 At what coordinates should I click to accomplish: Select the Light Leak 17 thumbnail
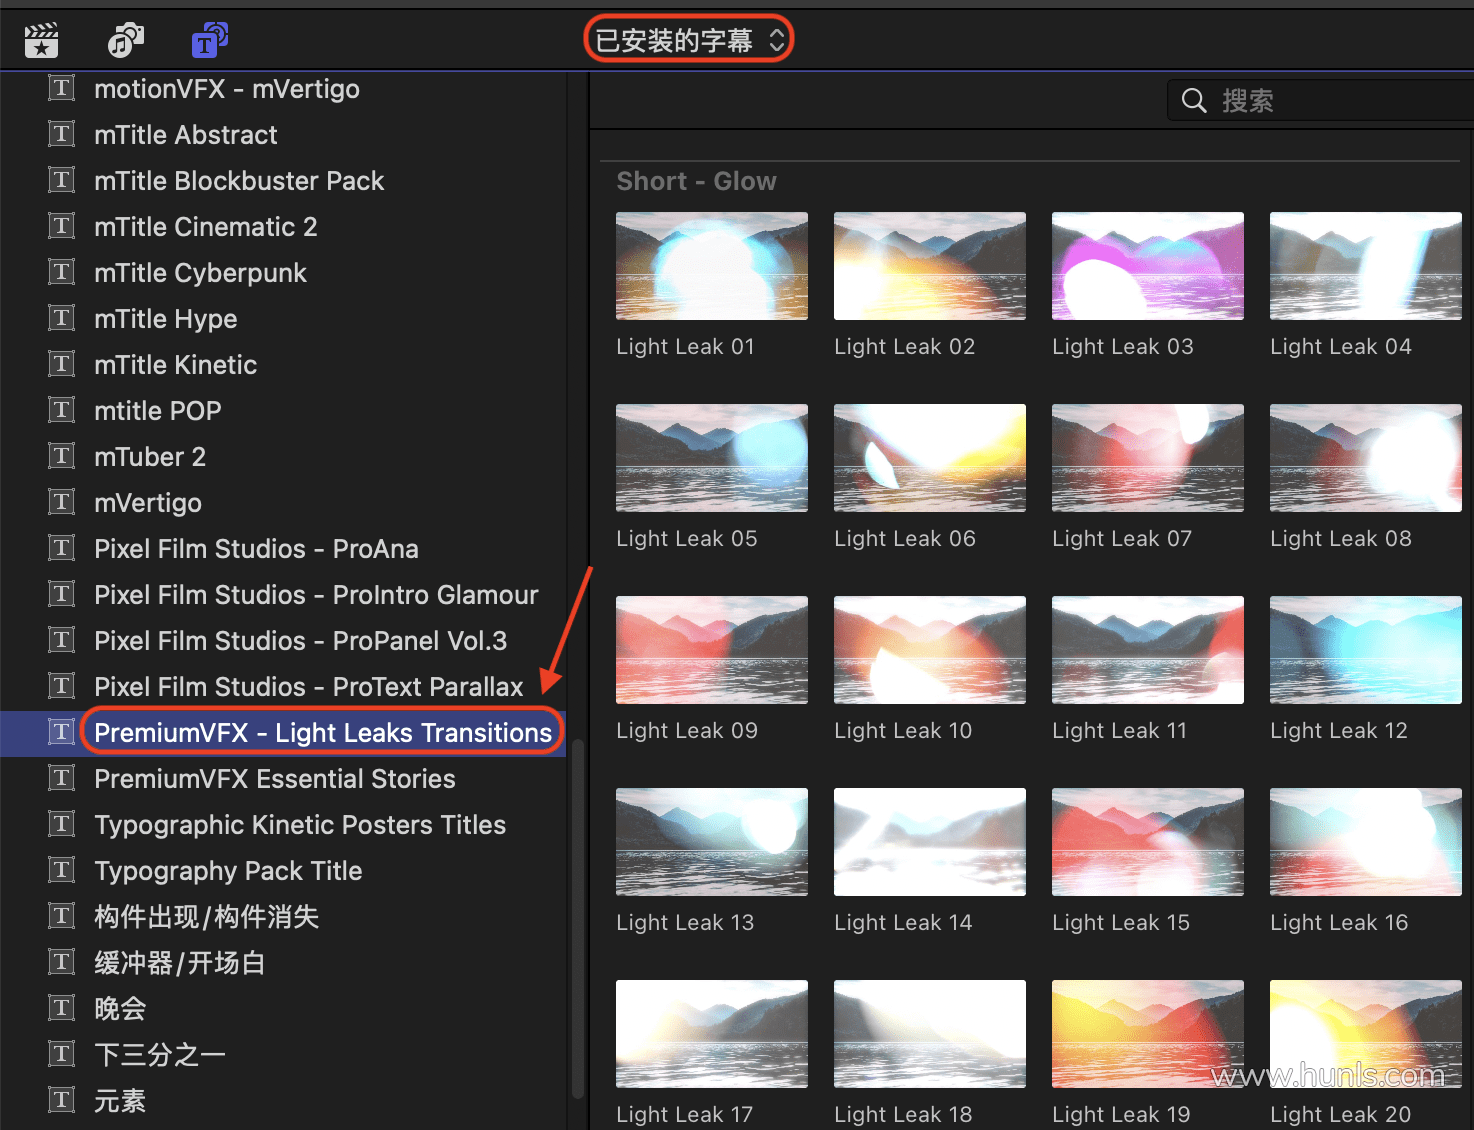[712, 1034]
